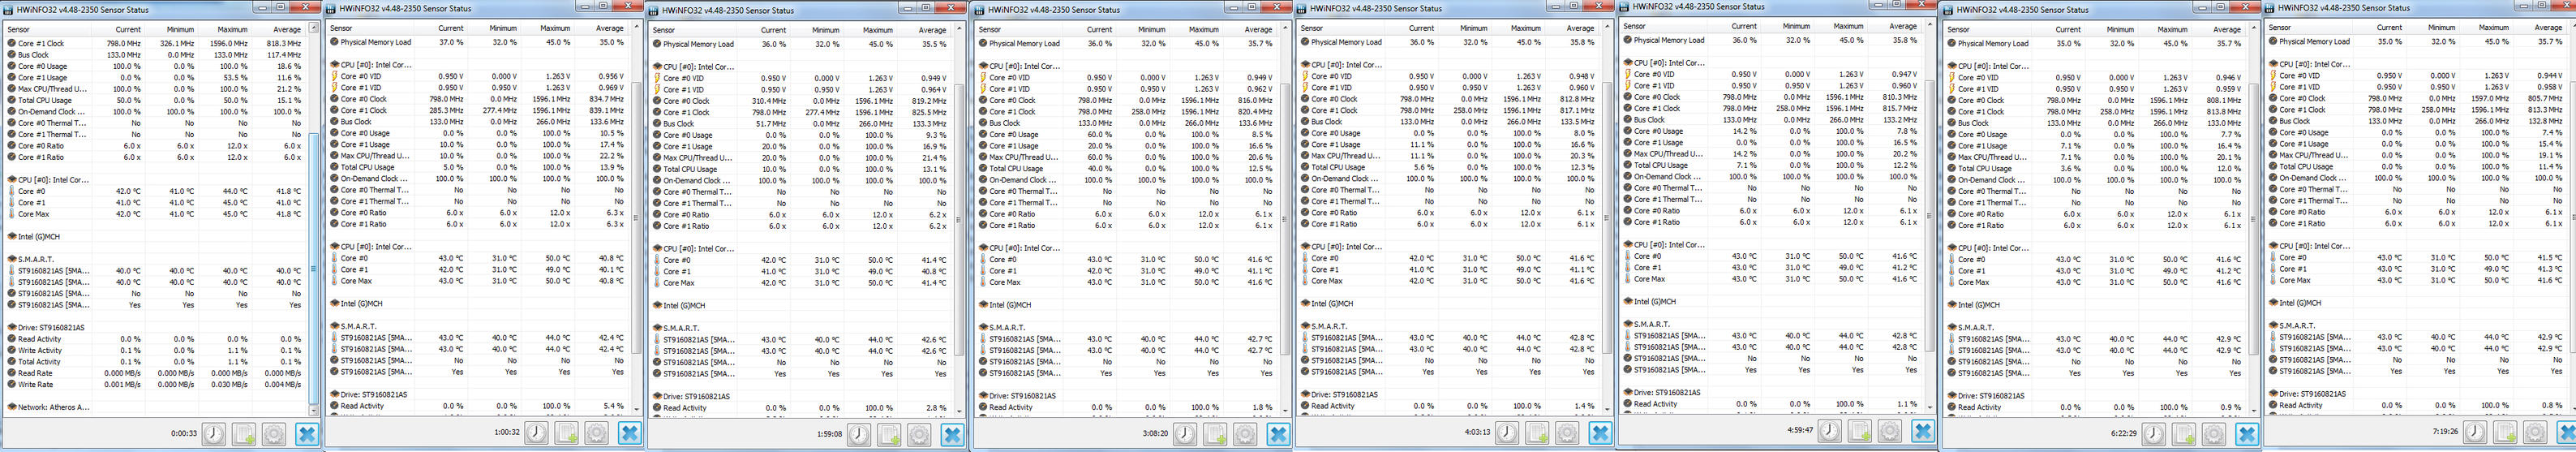This screenshot has width=2576, height=452.
Task: Click blue X button in 4:59:47 window
Action: [x=1923, y=430]
